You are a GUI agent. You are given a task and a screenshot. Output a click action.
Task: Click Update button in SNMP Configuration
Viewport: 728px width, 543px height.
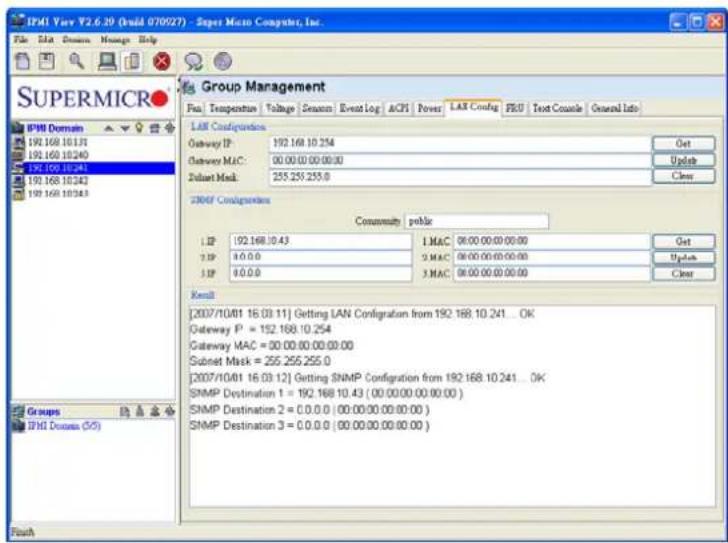click(683, 258)
